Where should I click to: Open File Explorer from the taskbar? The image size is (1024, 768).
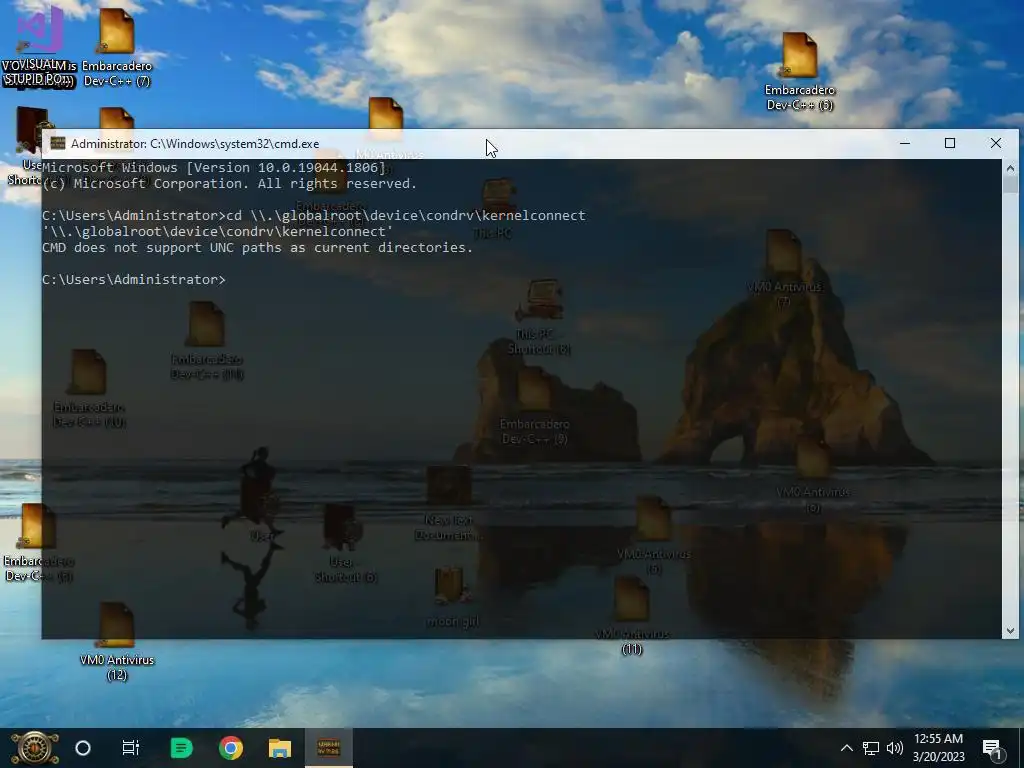click(280, 748)
